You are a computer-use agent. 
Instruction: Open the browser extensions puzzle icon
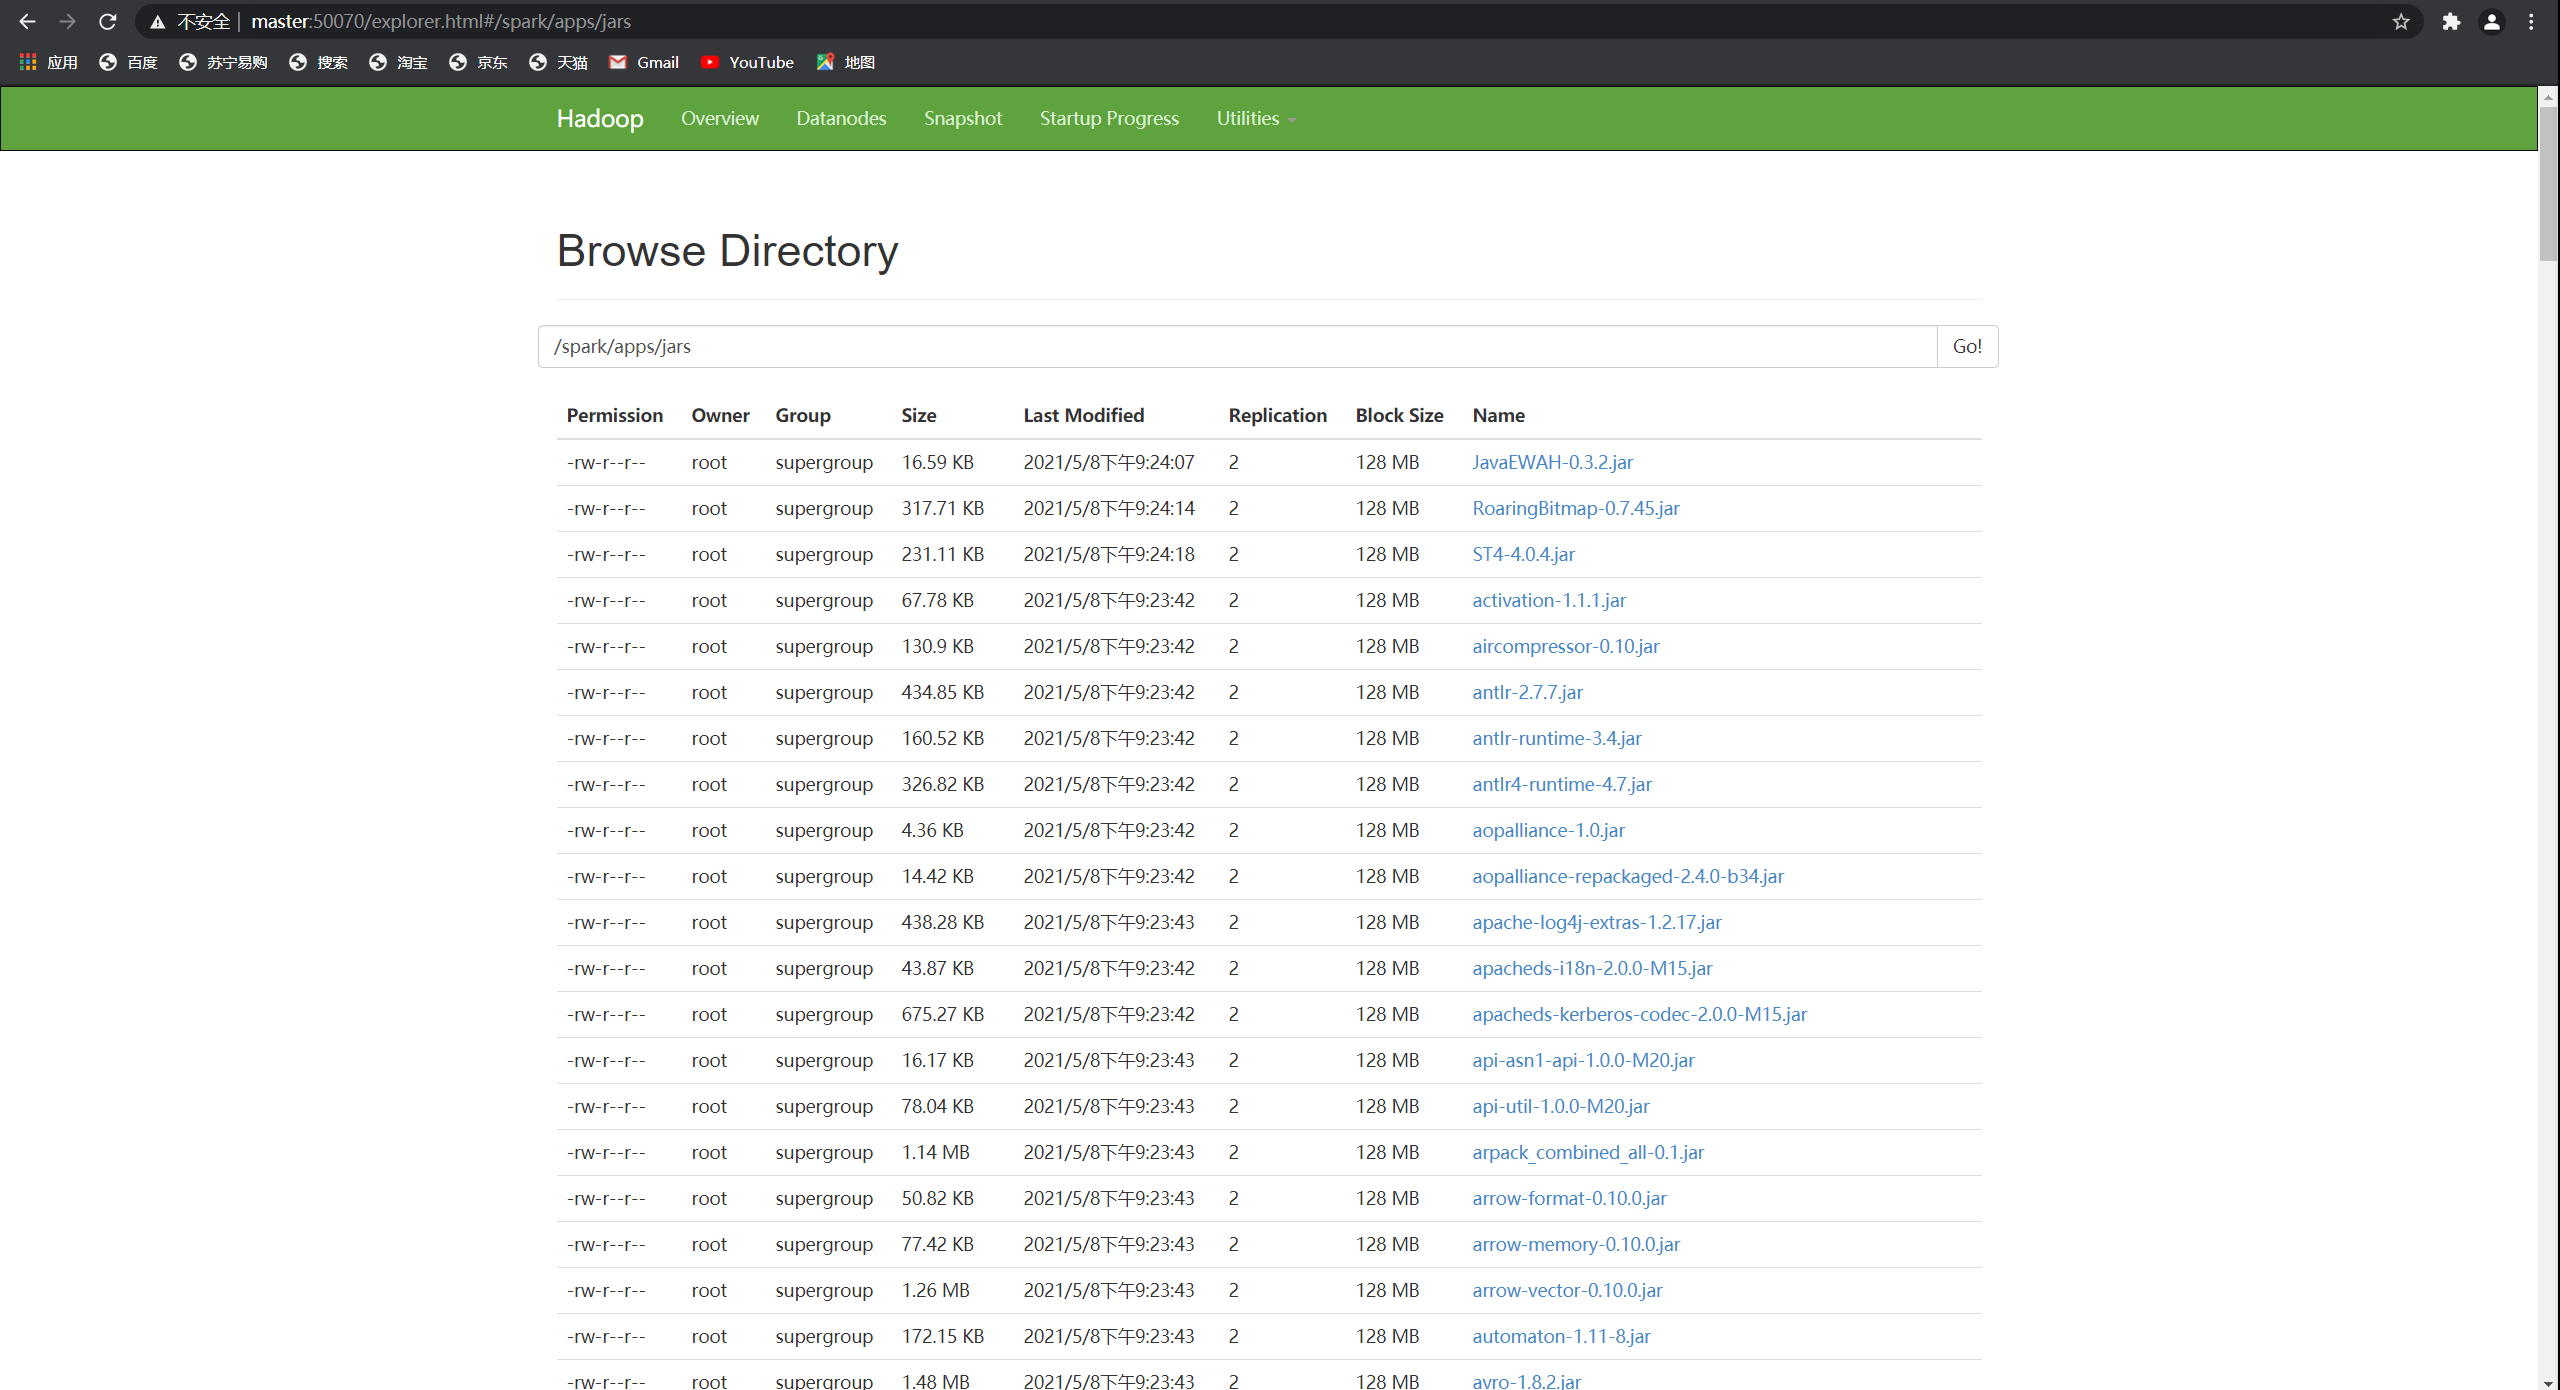(x=2451, y=21)
